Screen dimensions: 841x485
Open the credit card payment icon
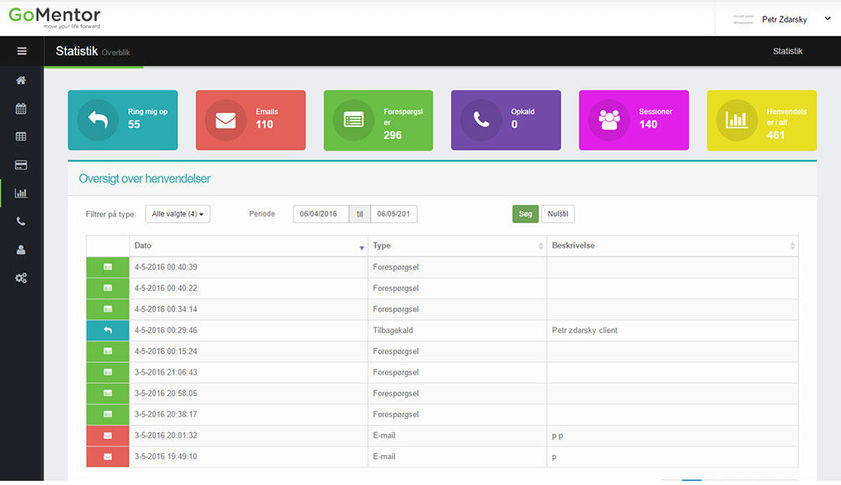click(21, 164)
